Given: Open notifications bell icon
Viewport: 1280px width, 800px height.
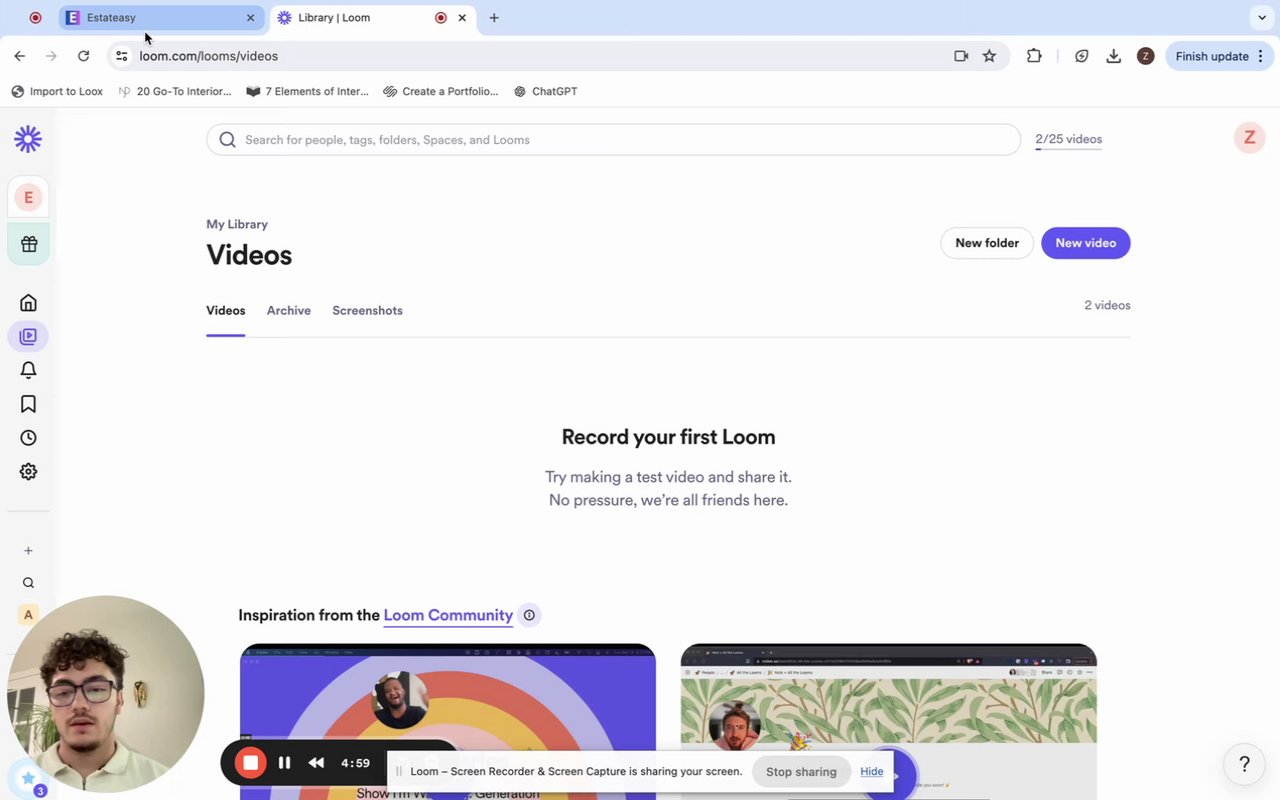Looking at the screenshot, I should [x=28, y=370].
